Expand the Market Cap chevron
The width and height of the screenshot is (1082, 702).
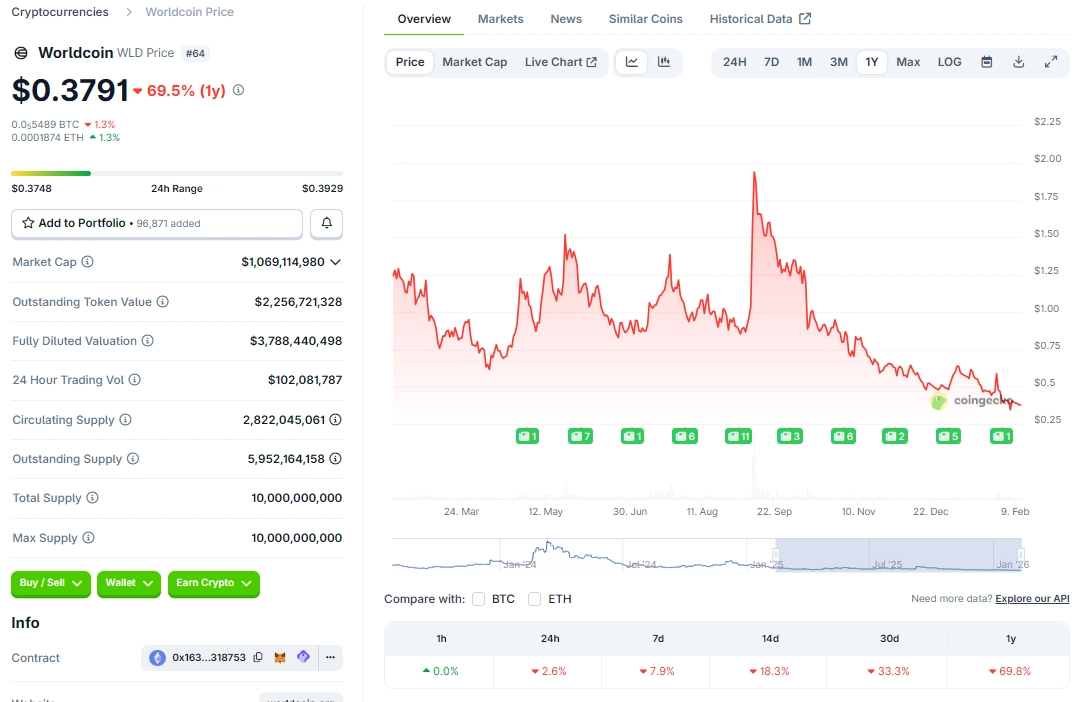336,262
